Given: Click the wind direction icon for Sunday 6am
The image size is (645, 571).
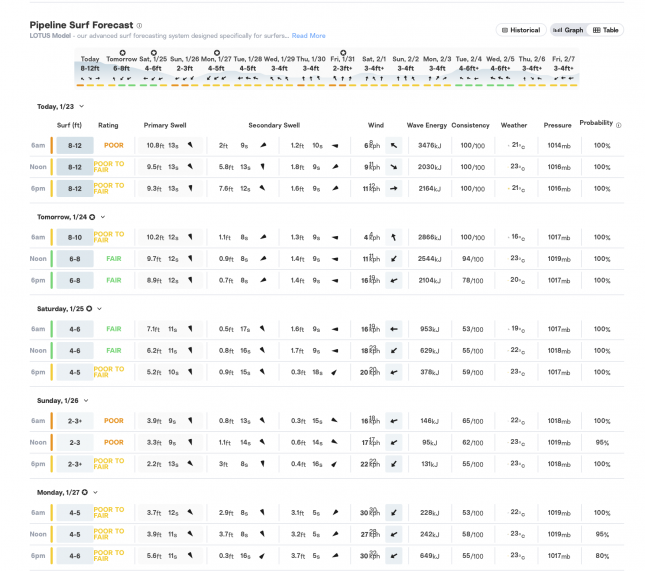Looking at the screenshot, I should (x=394, y=420).
